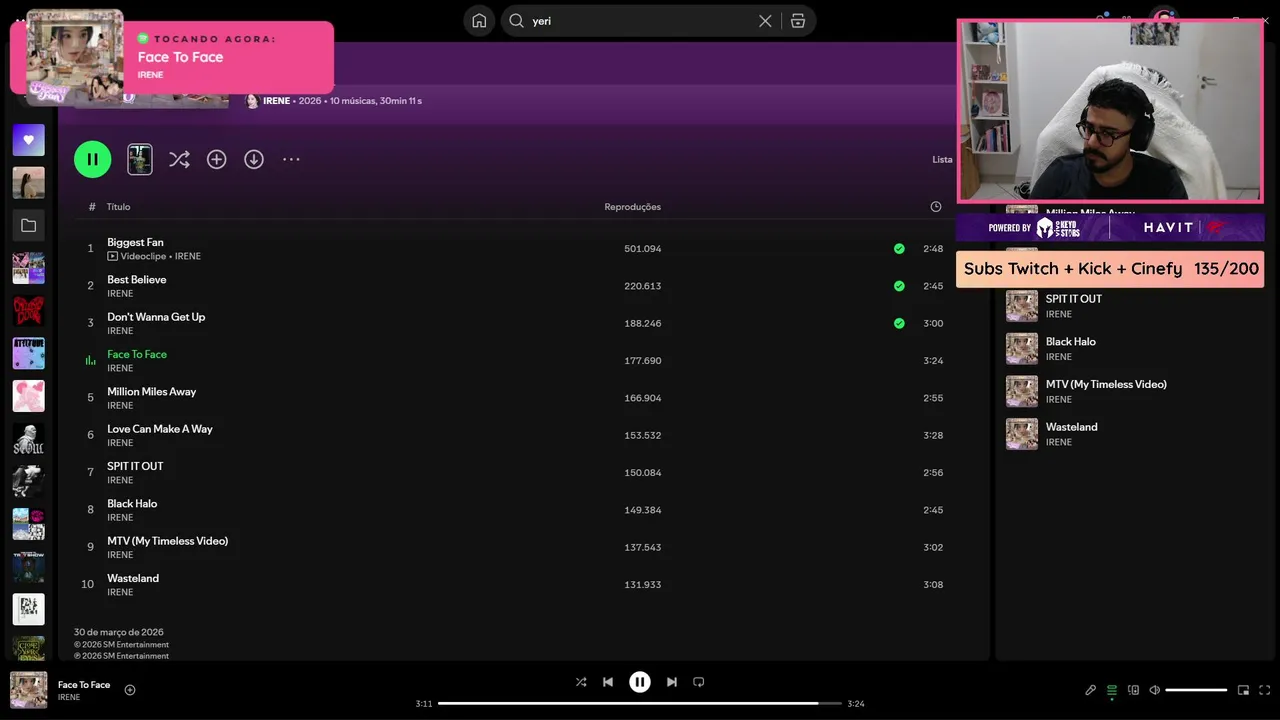Open the album's more options ellipsis

291,159
